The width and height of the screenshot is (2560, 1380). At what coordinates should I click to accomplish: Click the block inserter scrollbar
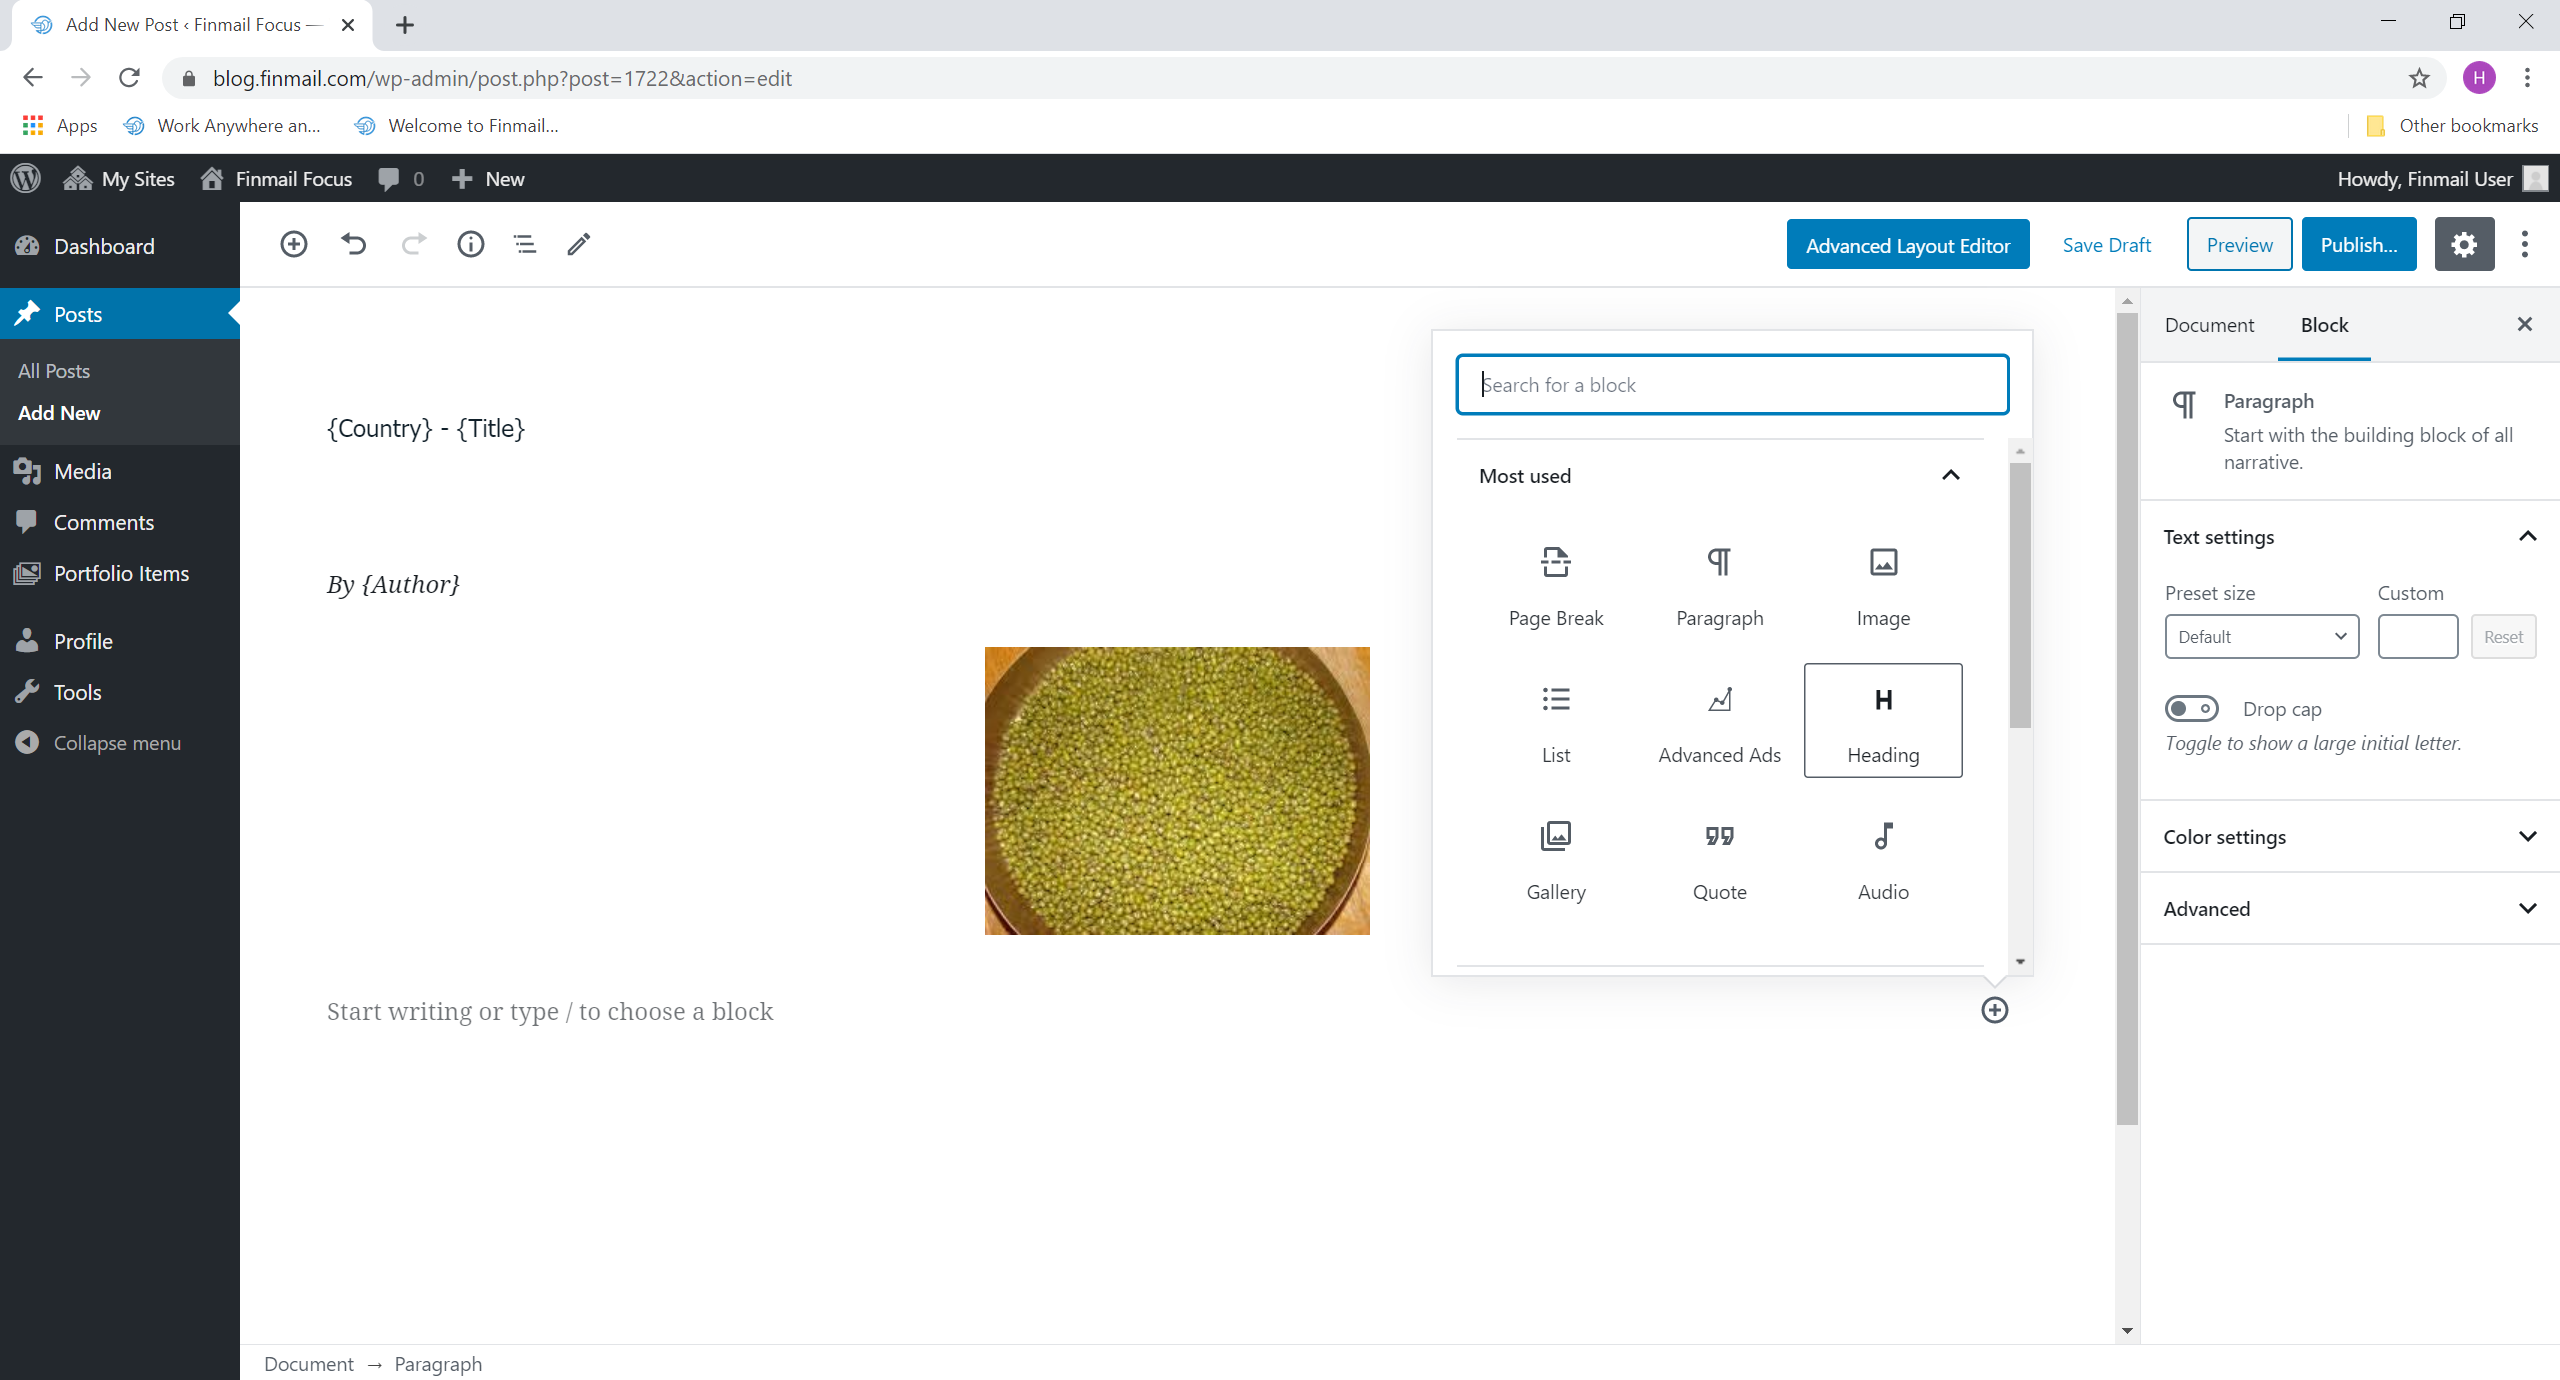tap(2020, 596)
